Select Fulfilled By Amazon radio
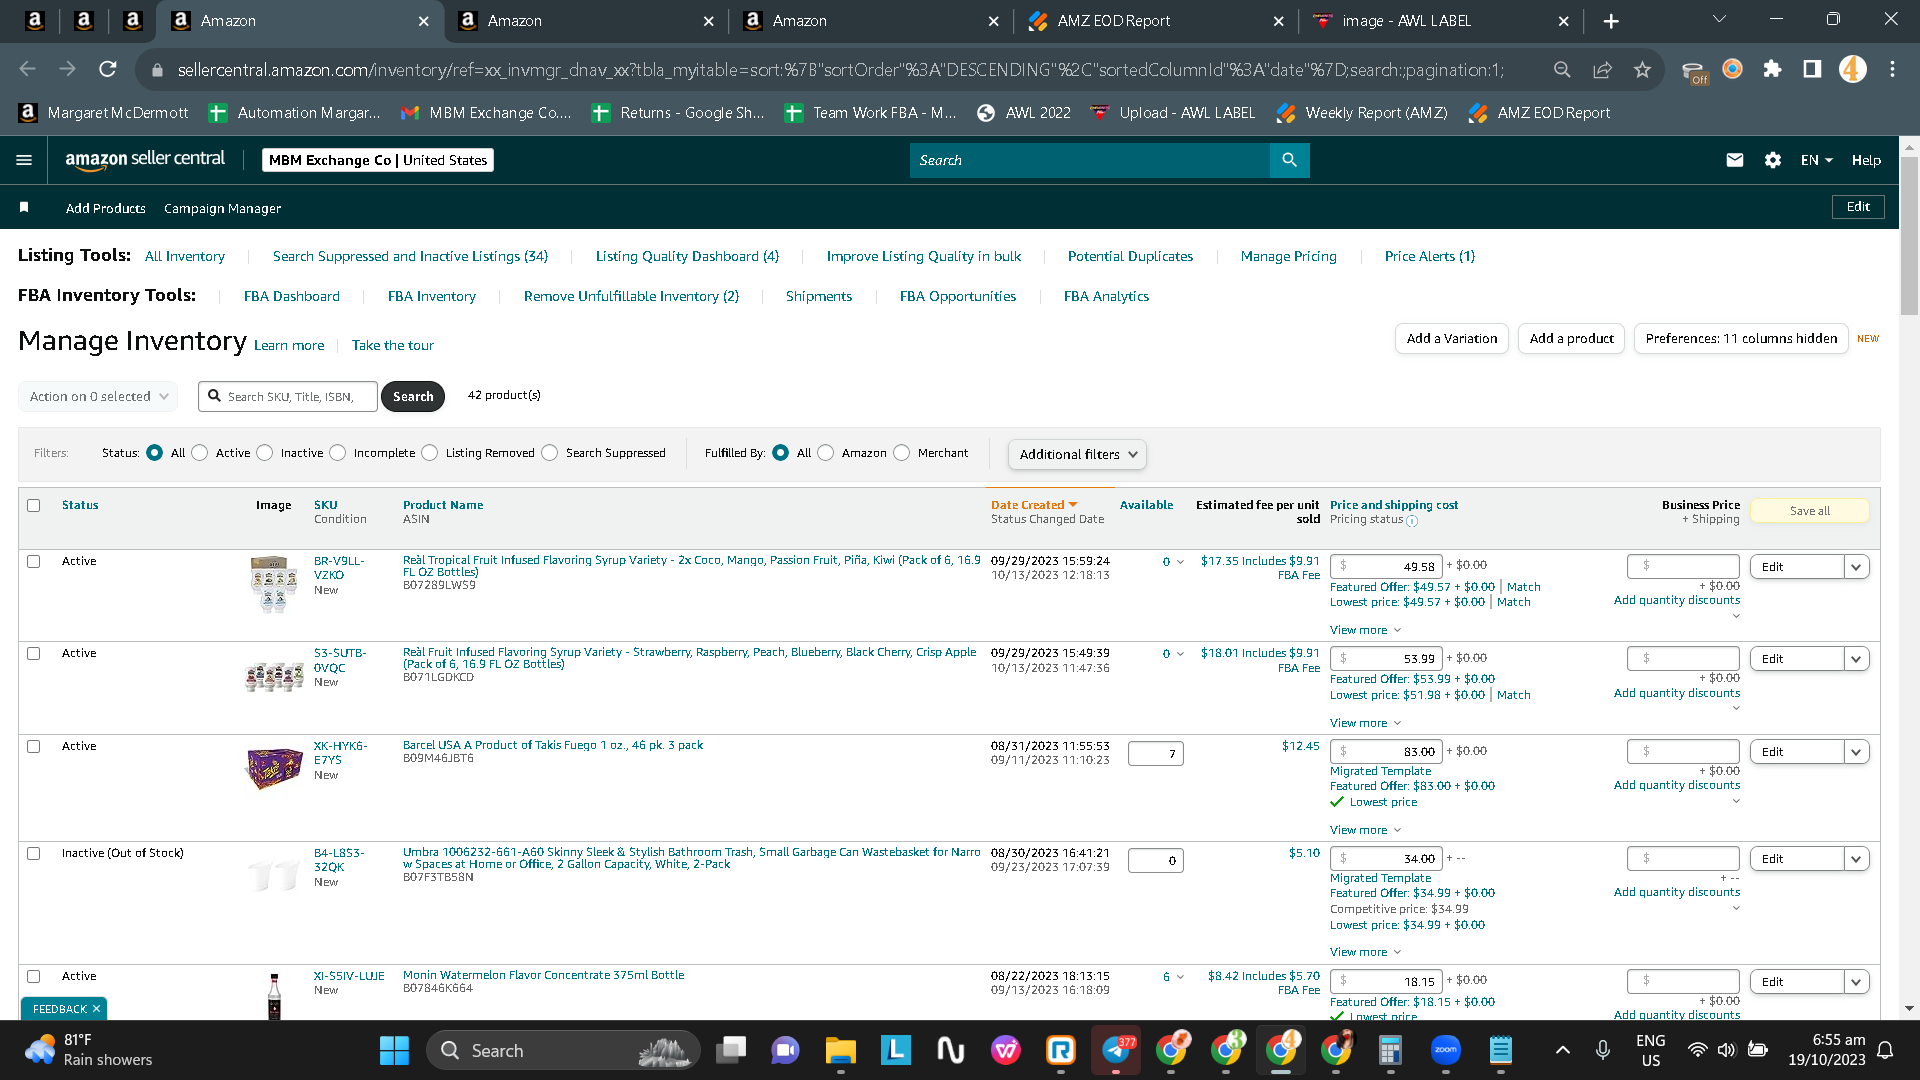The height and width of the screenshot is (1080, 1920). (x=826, y=453)
